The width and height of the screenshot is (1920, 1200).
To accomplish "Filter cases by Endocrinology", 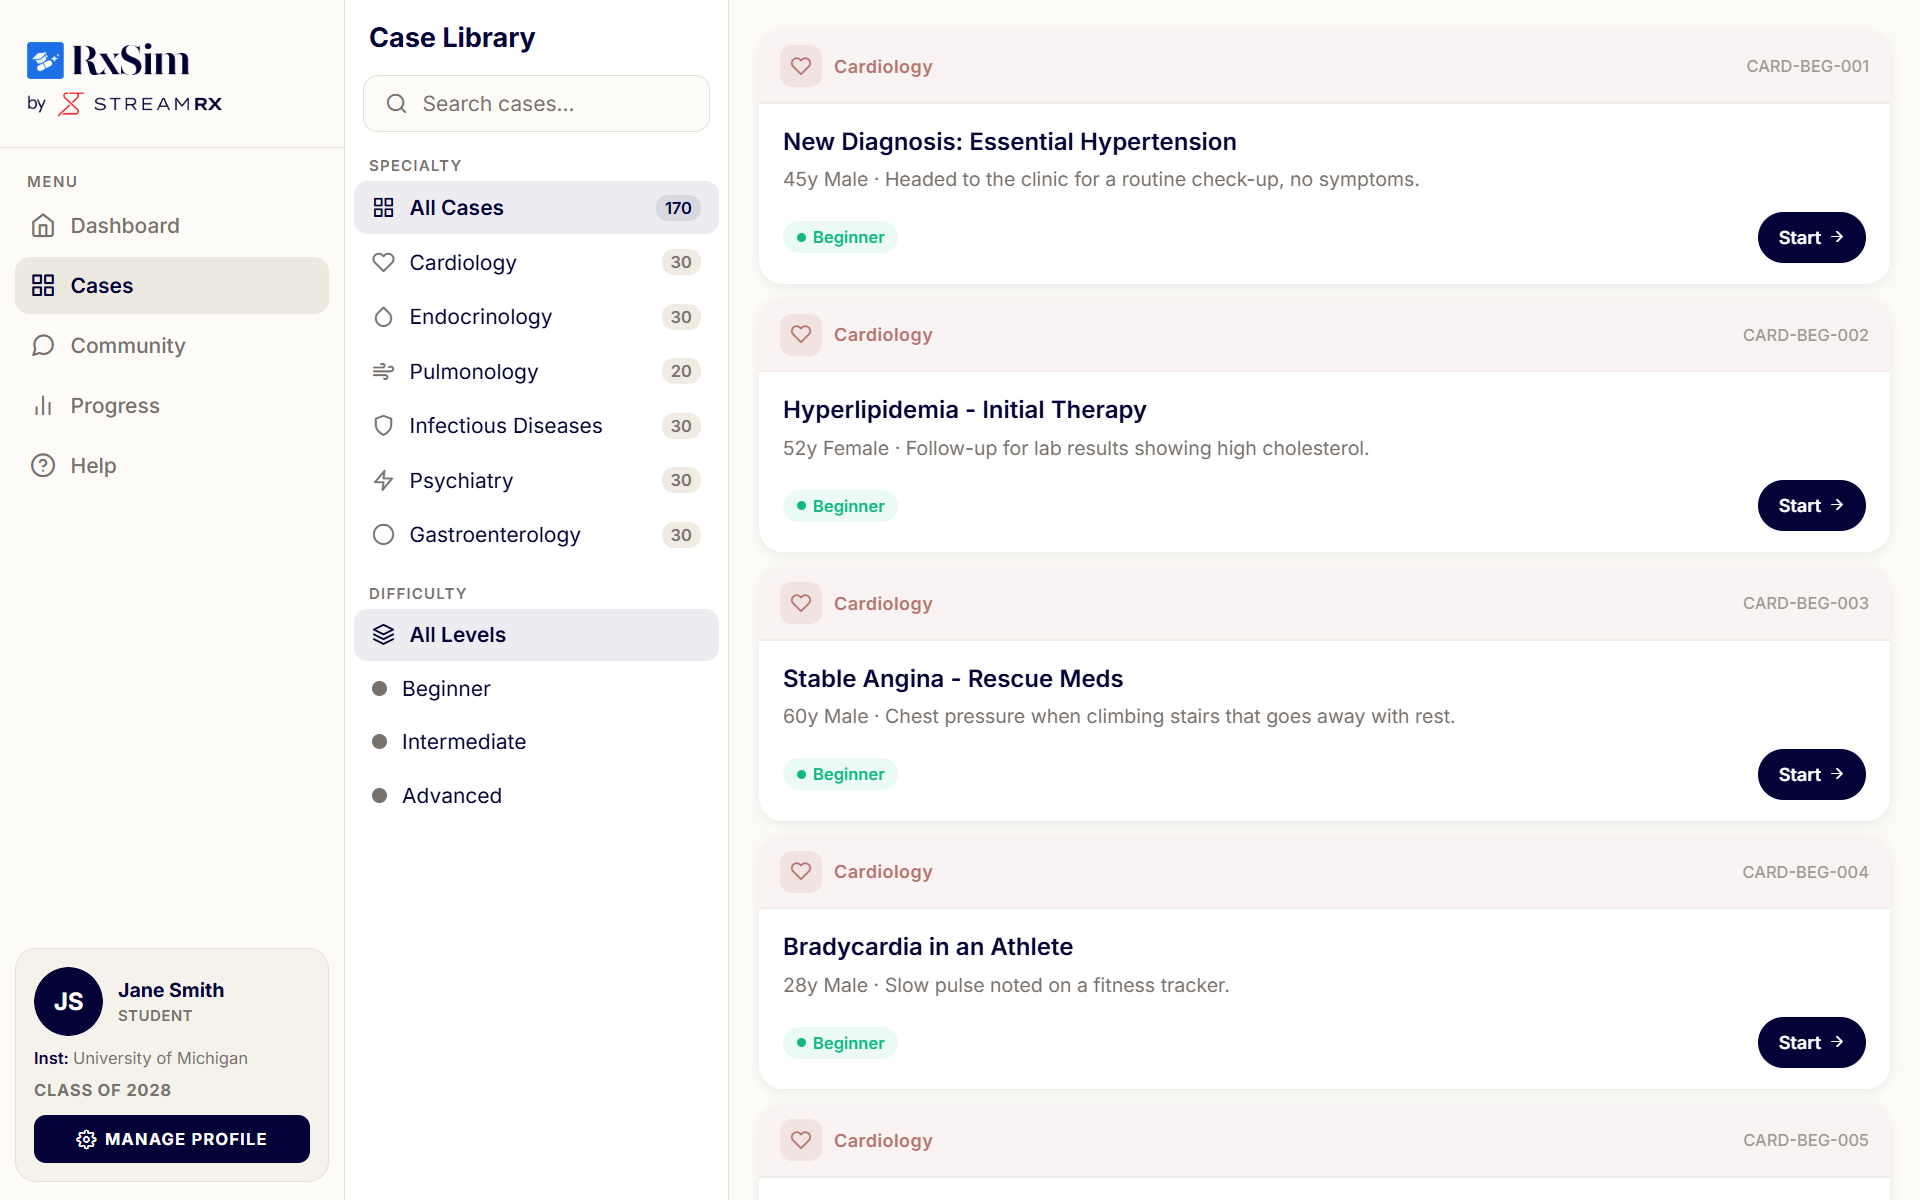I will [536, 317].
